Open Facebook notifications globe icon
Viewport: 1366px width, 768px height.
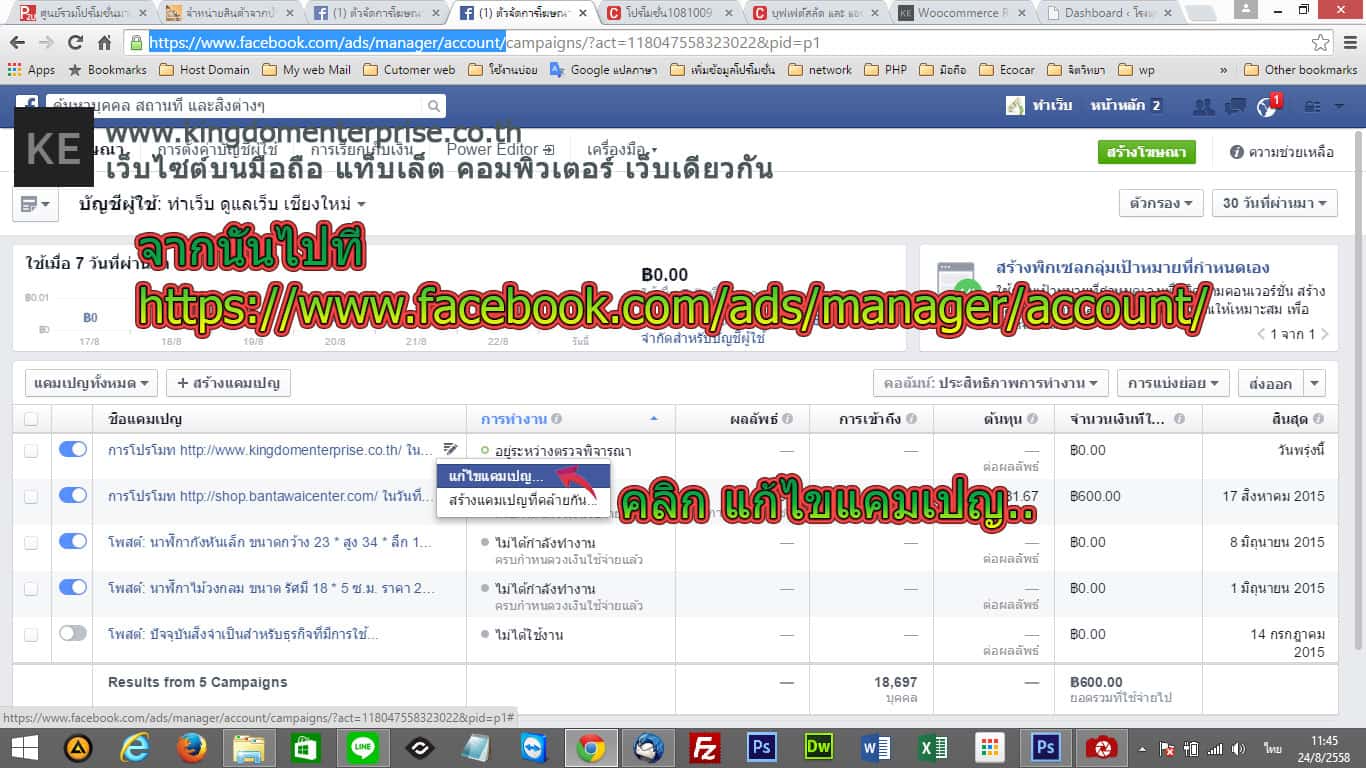tap(1266, 107)
